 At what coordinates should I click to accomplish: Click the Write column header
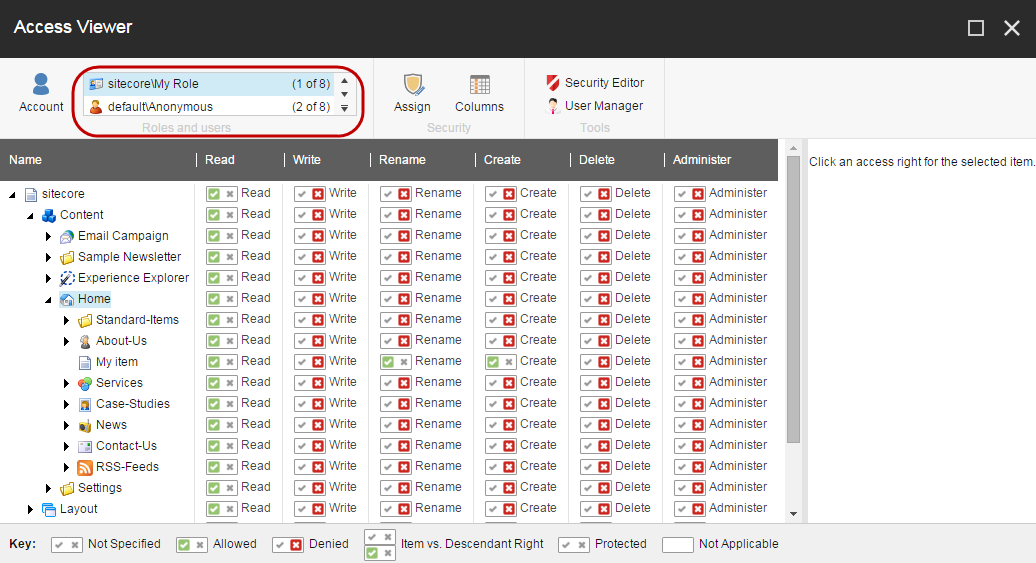click(307, 160)
